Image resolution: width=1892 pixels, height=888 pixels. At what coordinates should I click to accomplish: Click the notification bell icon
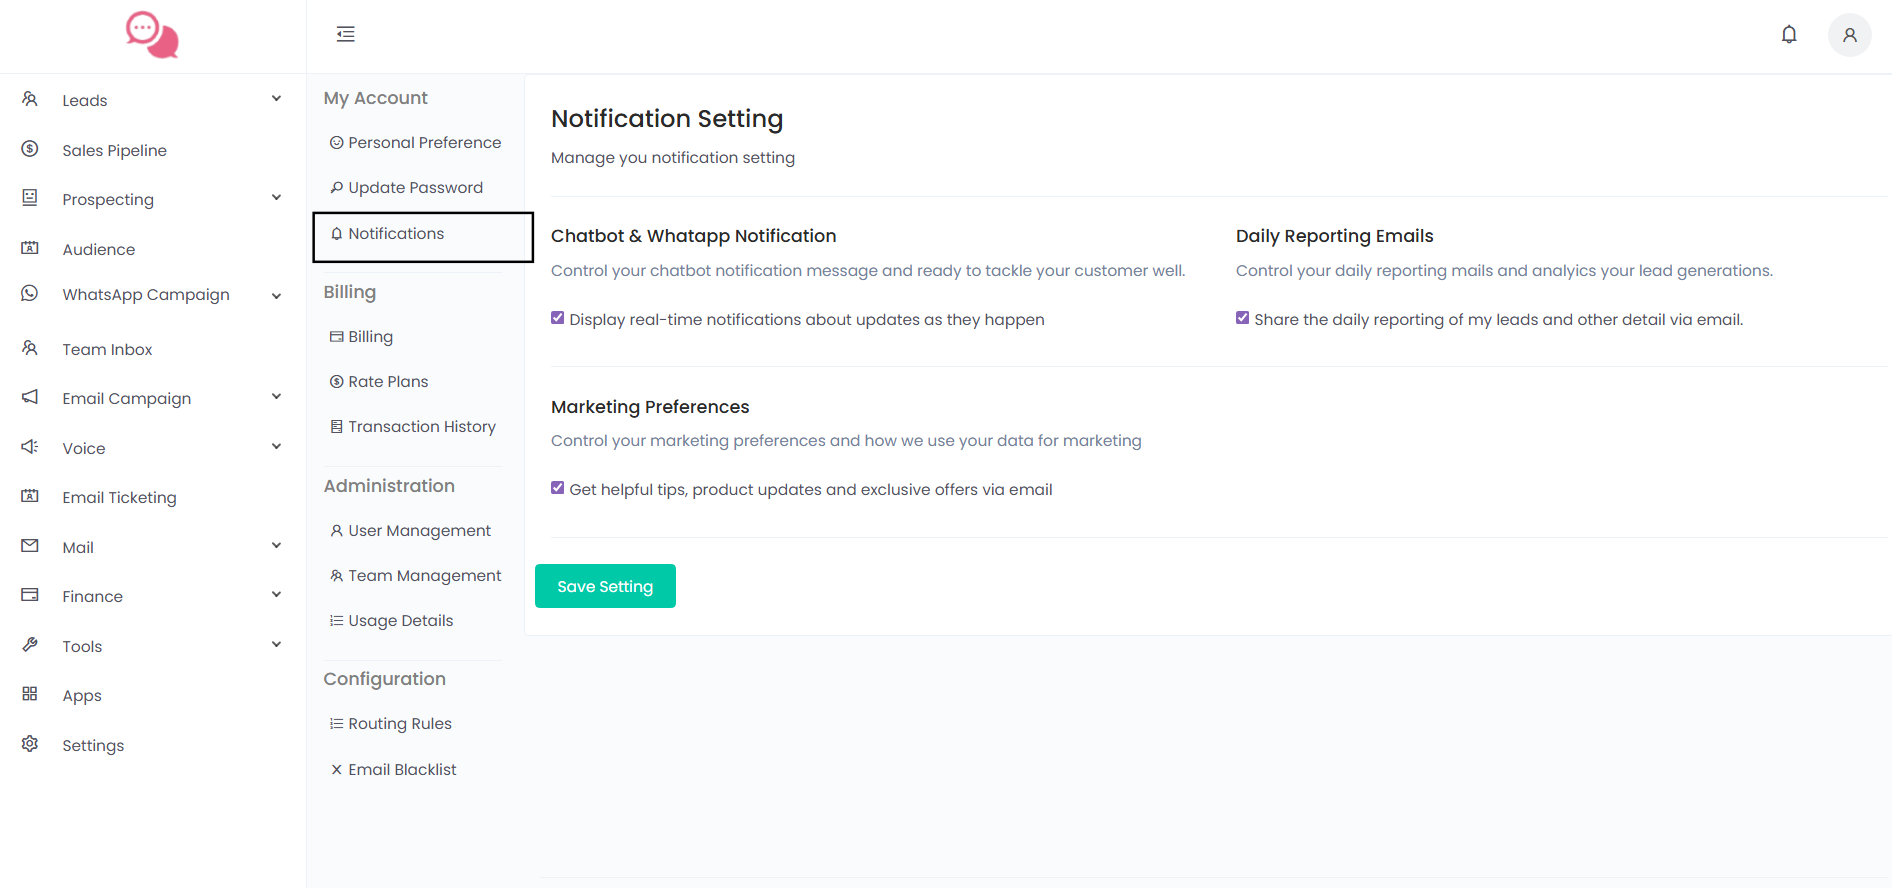1788,35
